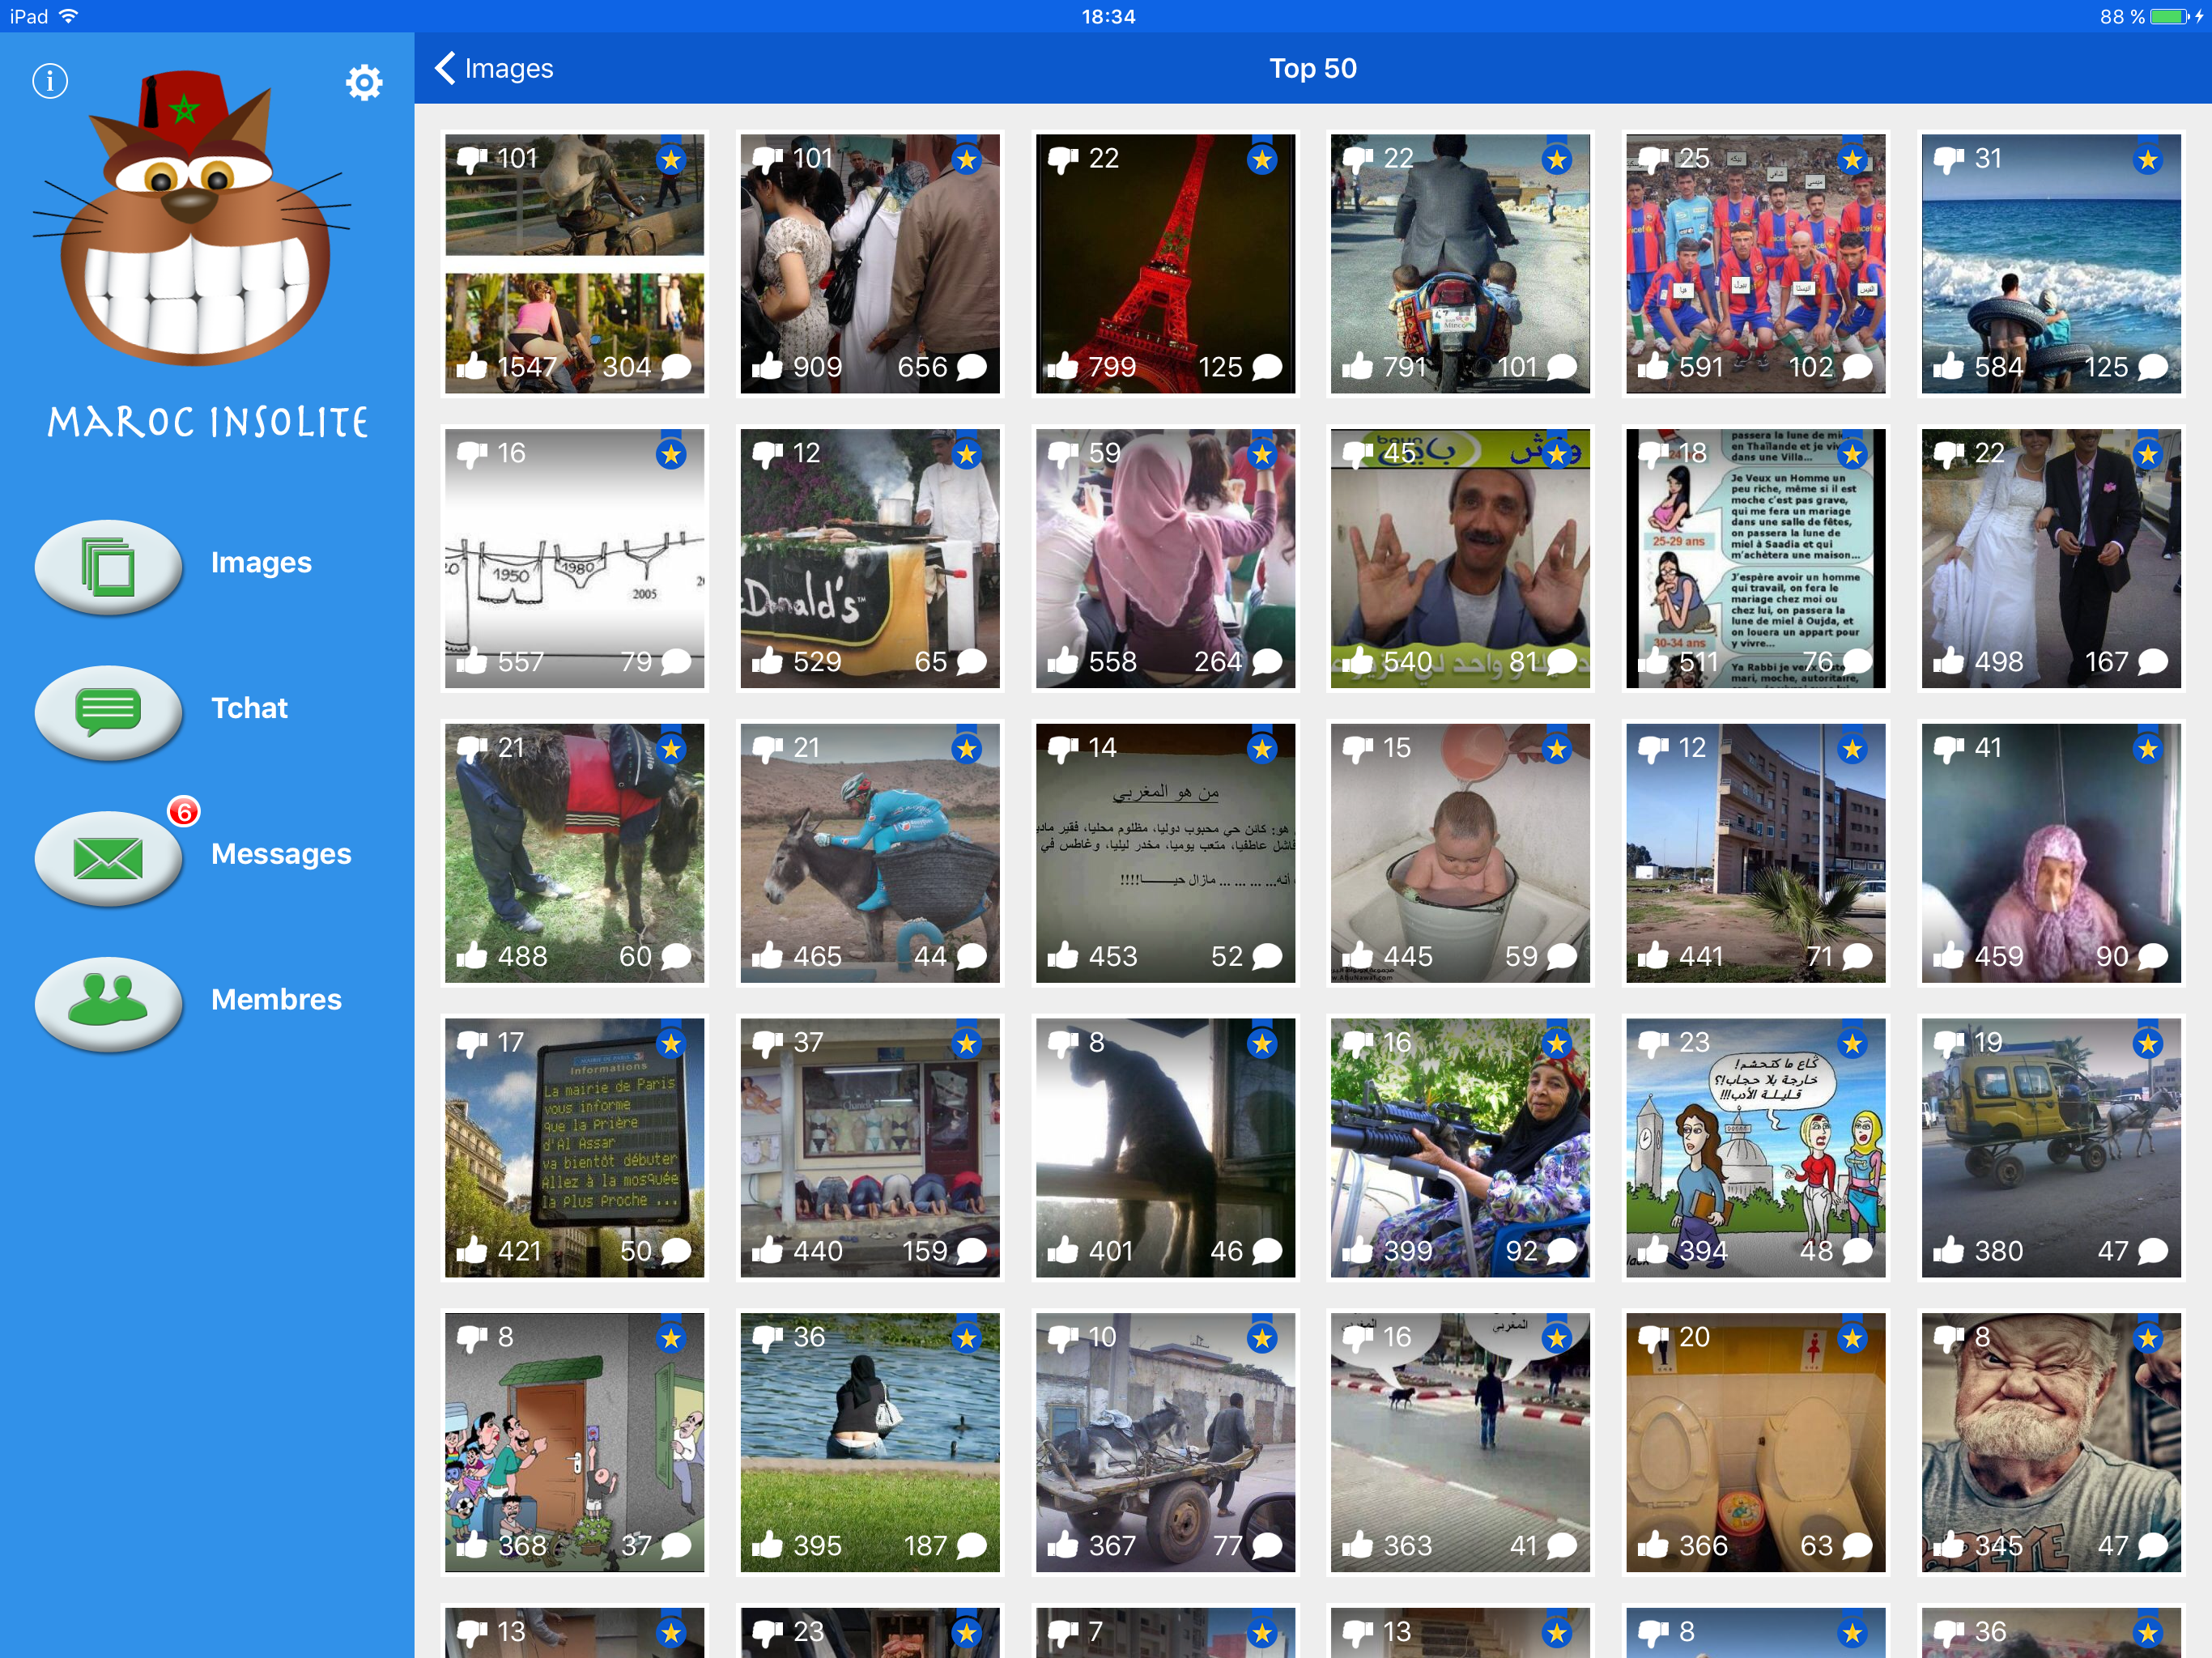Like the image with 440 likes

coord(767,1250)
